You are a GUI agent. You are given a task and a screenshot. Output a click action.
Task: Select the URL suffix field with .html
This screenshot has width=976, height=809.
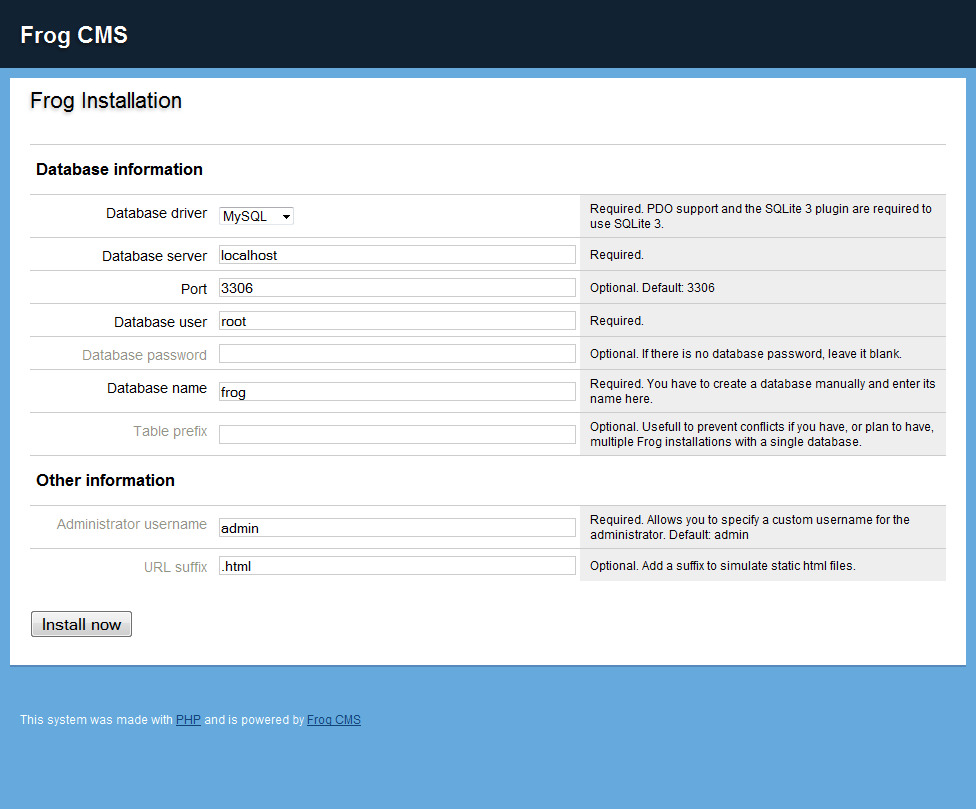397,566
